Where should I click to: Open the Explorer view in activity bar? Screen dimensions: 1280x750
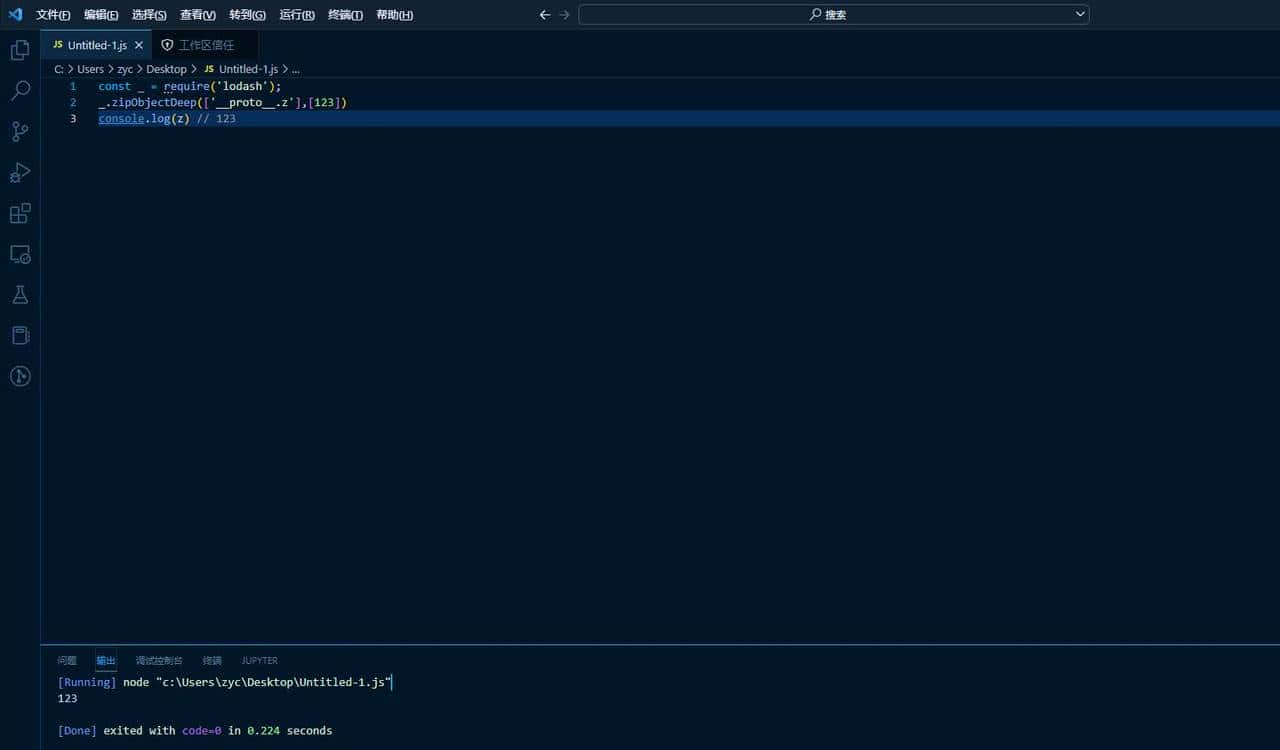click(20, 49)
